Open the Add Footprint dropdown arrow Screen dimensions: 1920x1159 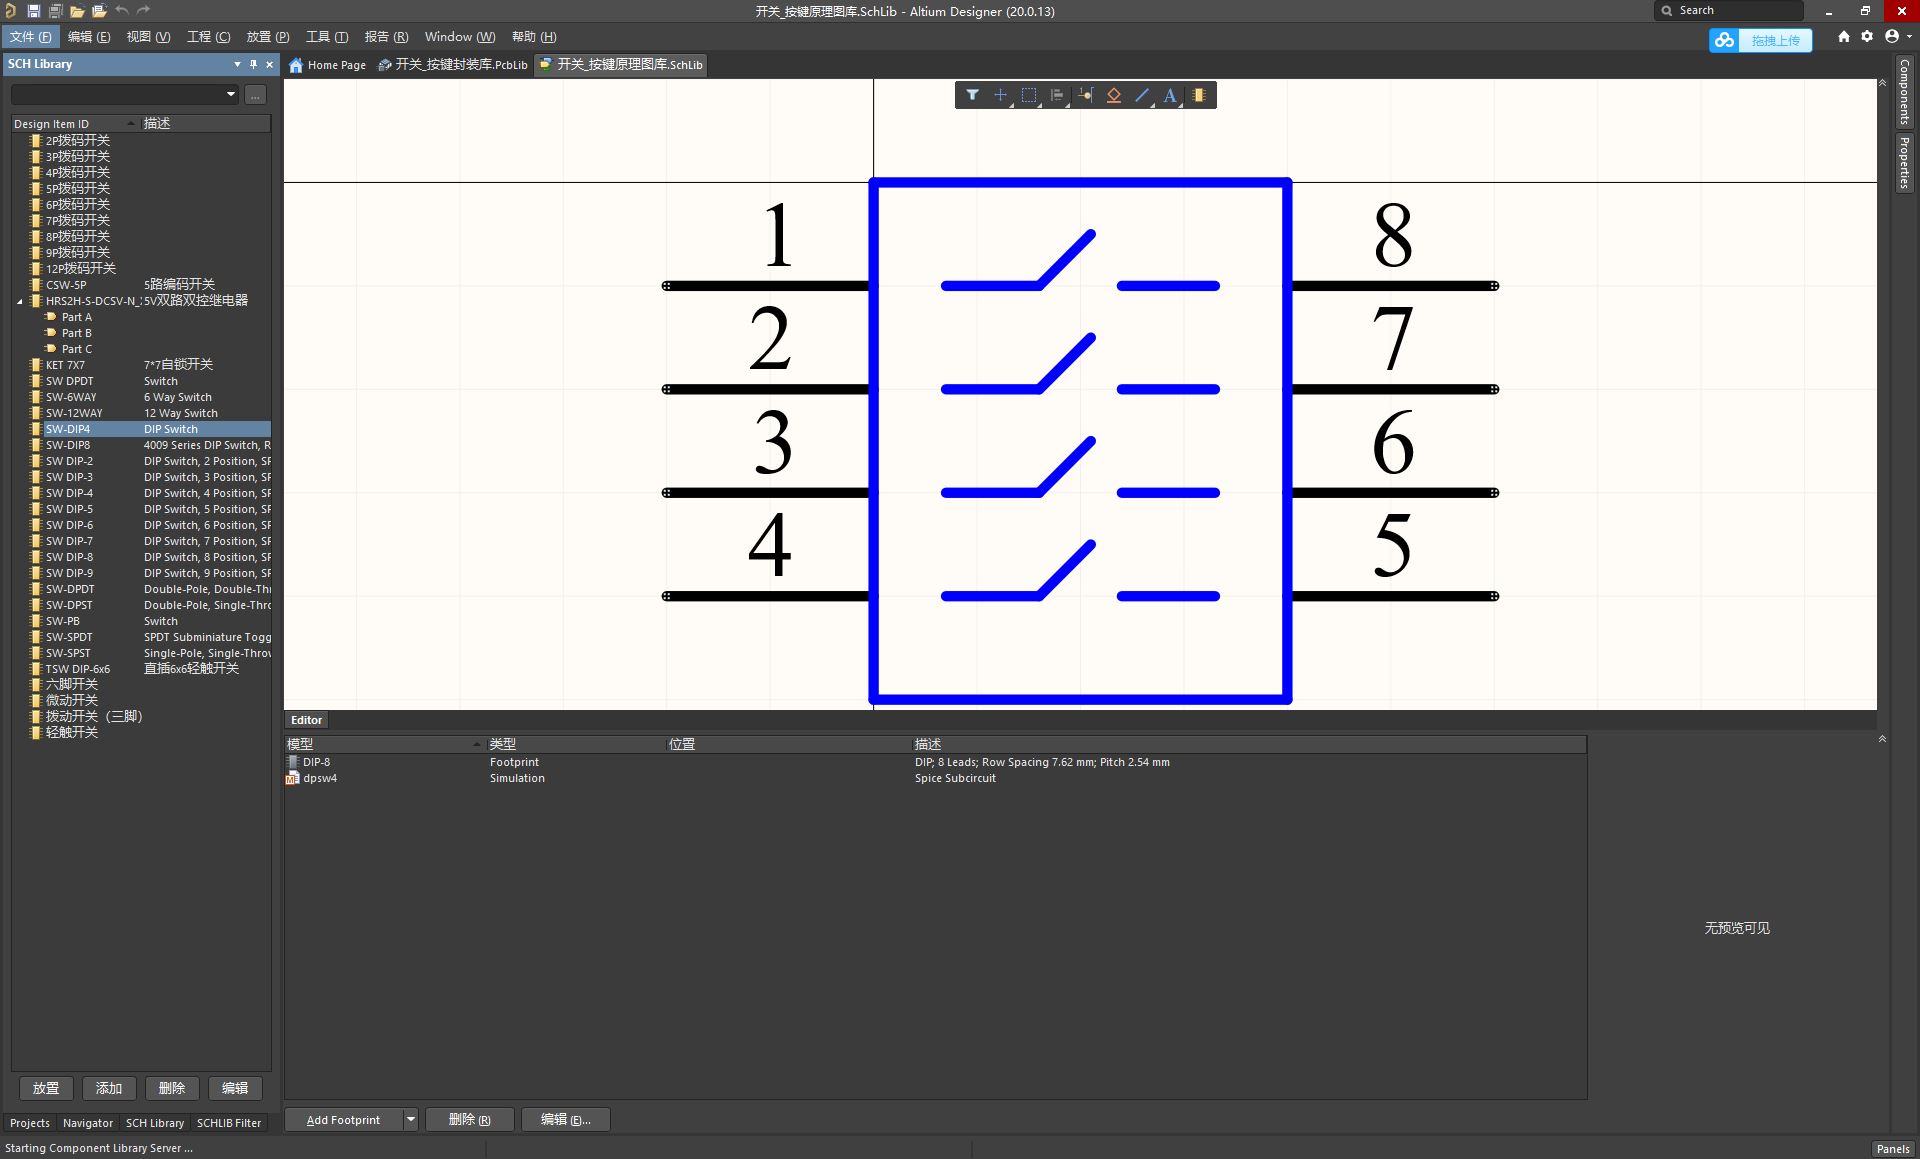pyautogui.click(x=410, y=1120)
